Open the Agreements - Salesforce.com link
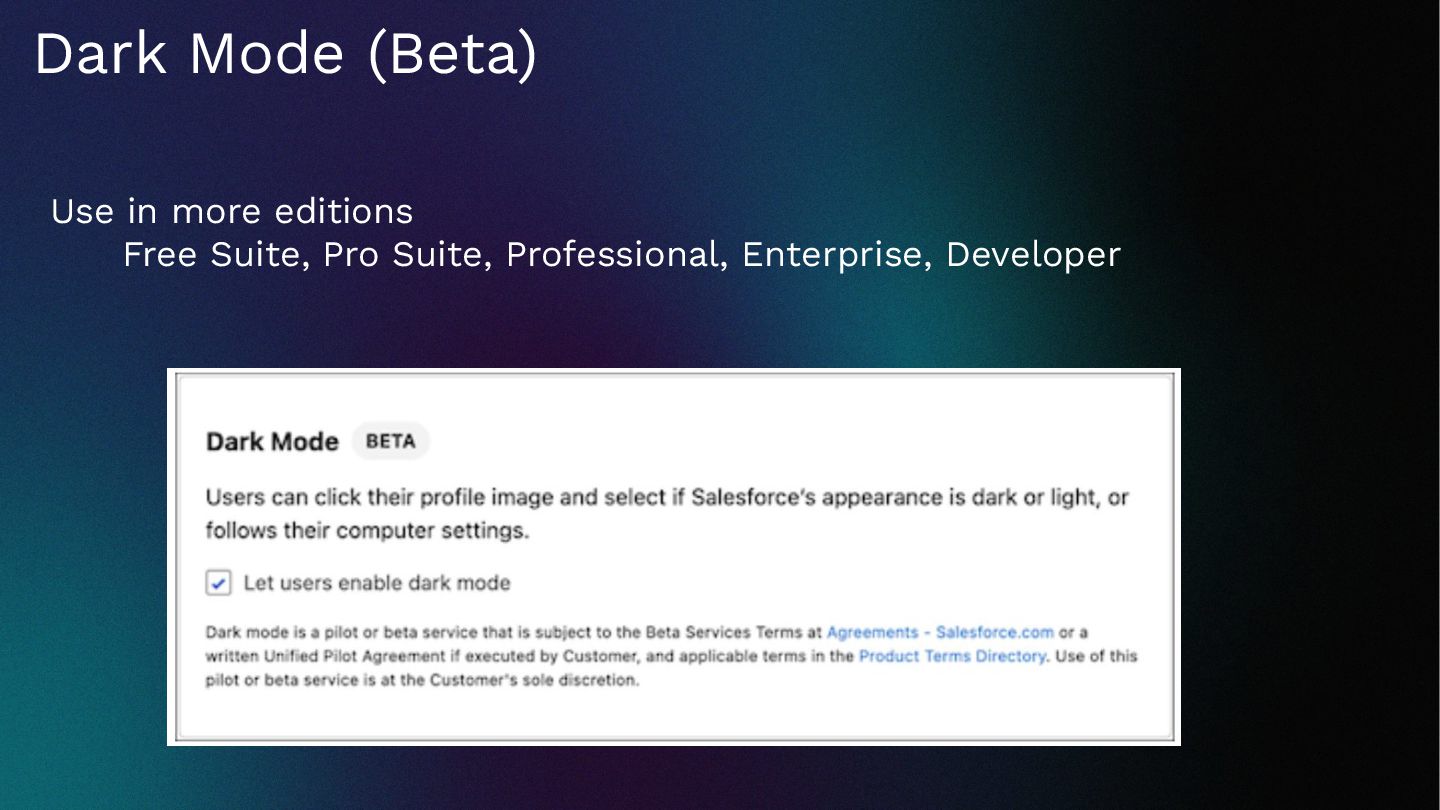Screen dimensions: 1440x810 point(939,632)
